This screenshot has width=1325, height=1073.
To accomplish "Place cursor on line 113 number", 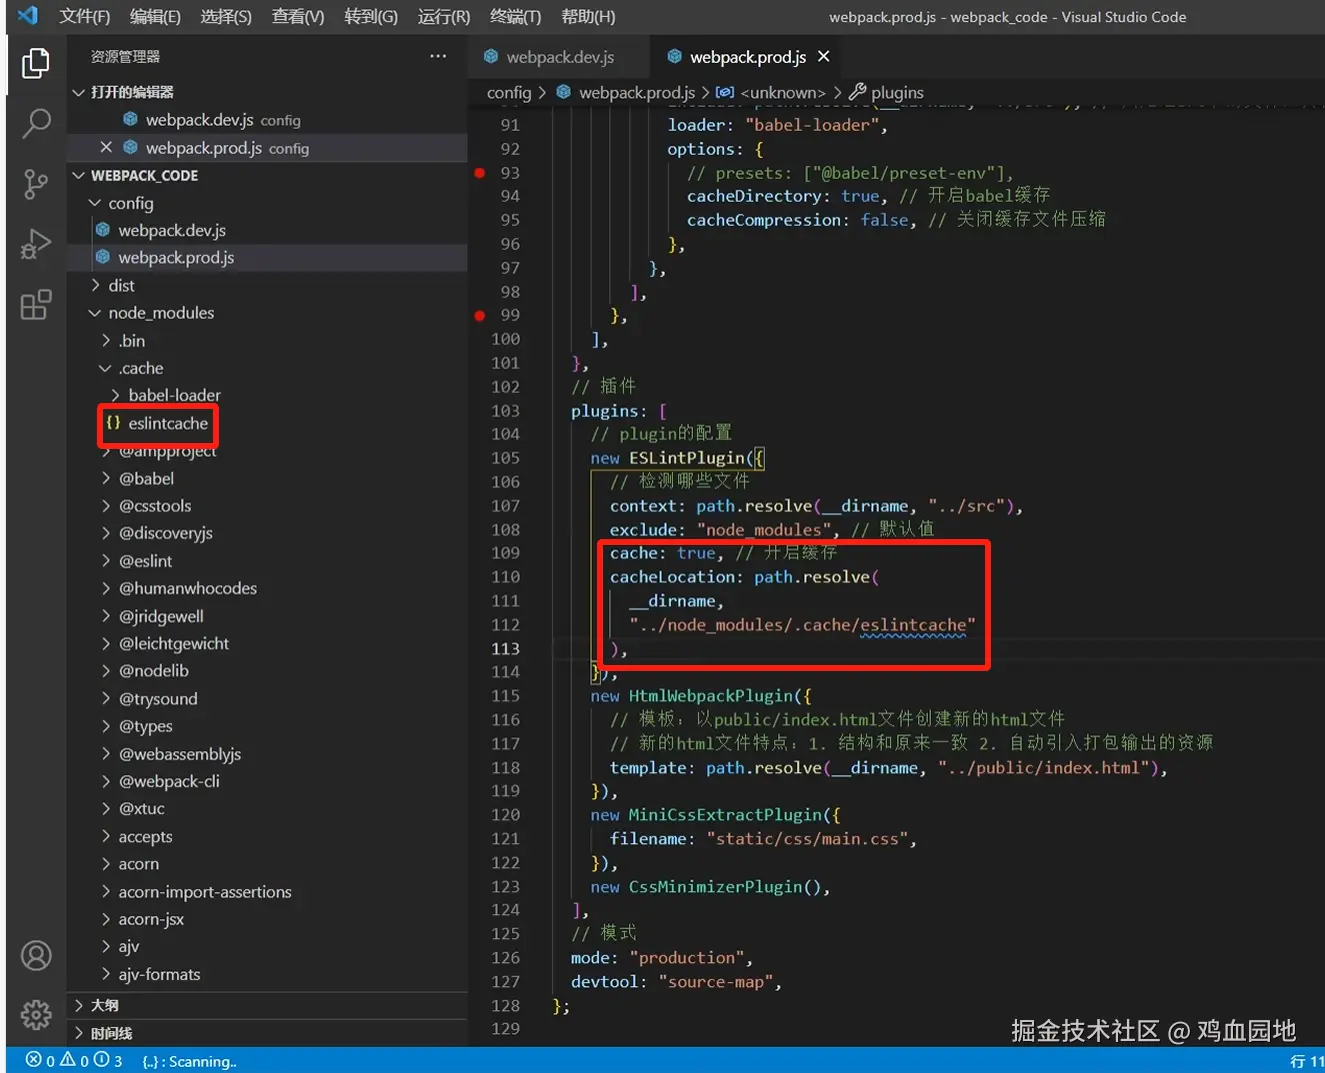I will pos(505,649).
